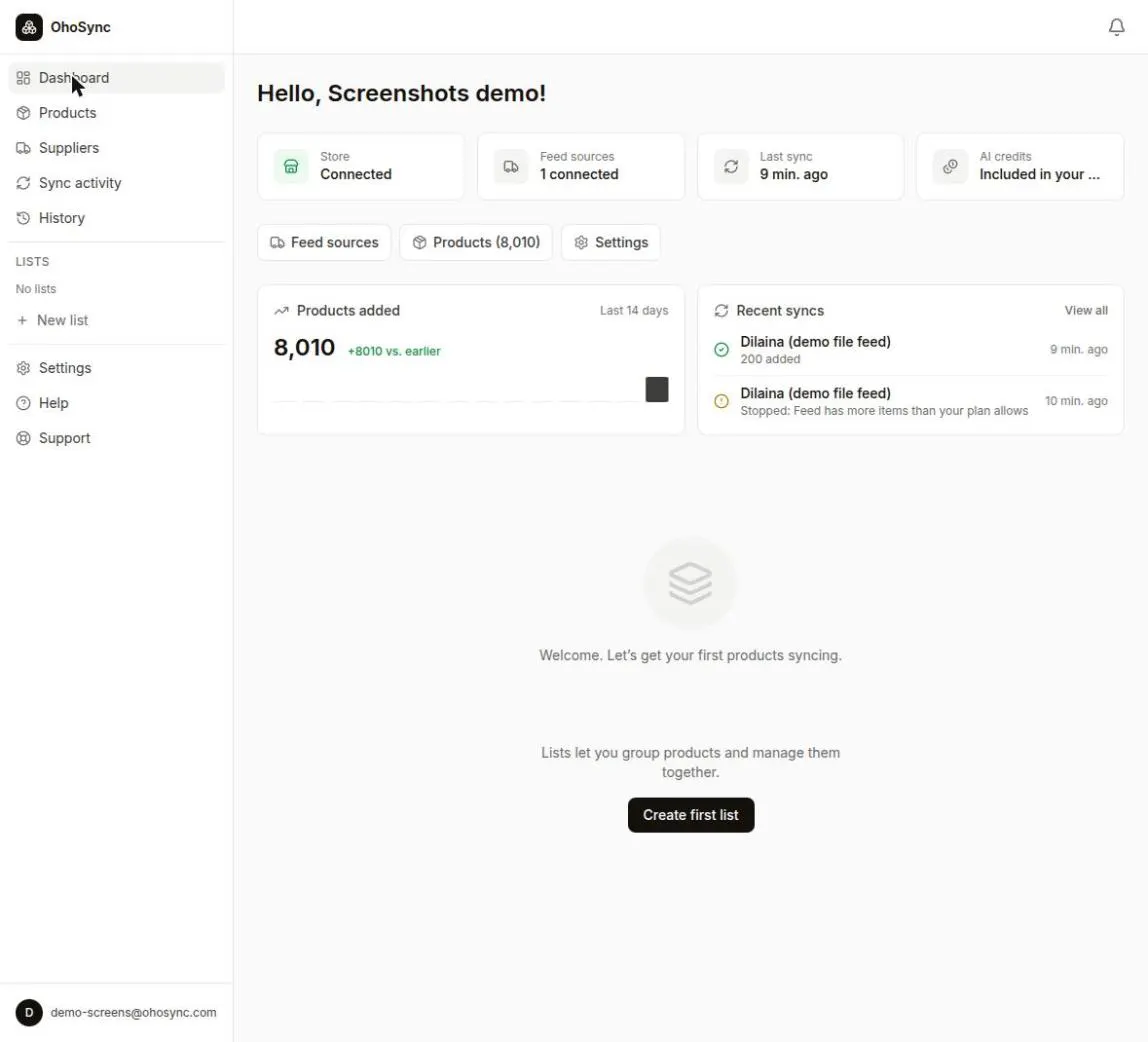Viewport: 1148px width, 1042px height.
Task: Click the Feed sources card truck icon
Action: coord(511,166)
